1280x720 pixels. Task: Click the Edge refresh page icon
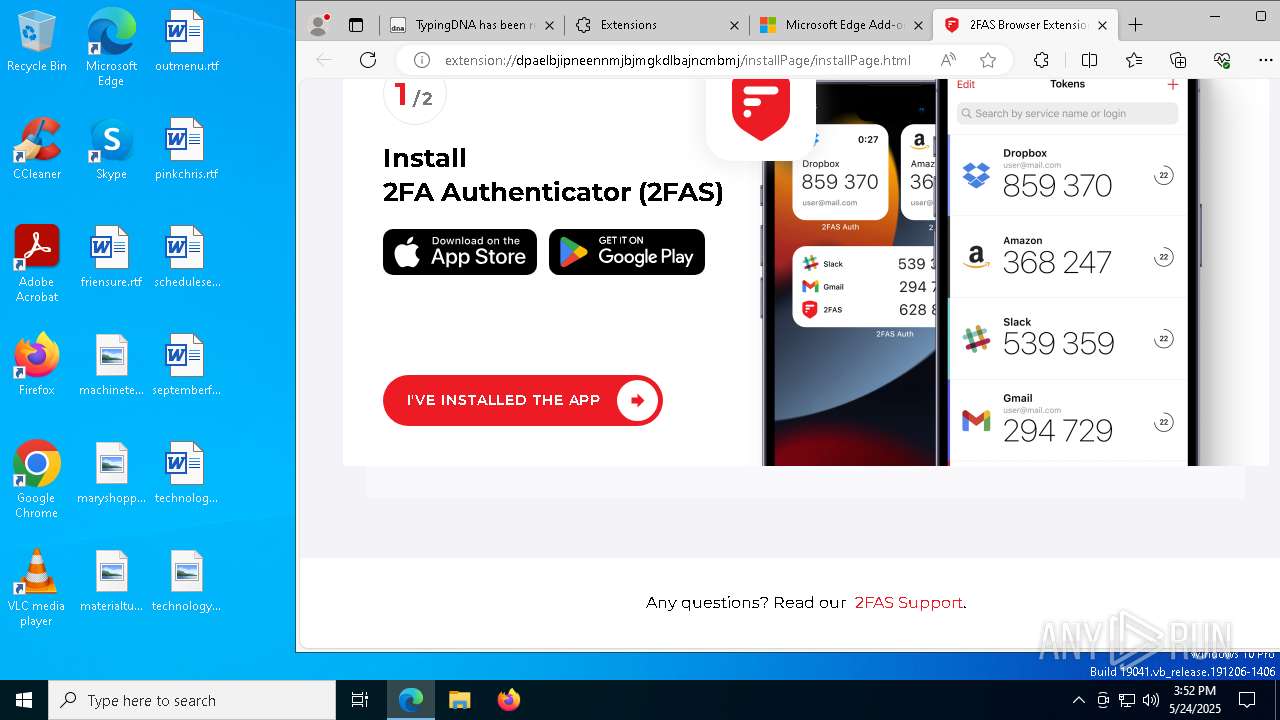(x=368, y=60)
